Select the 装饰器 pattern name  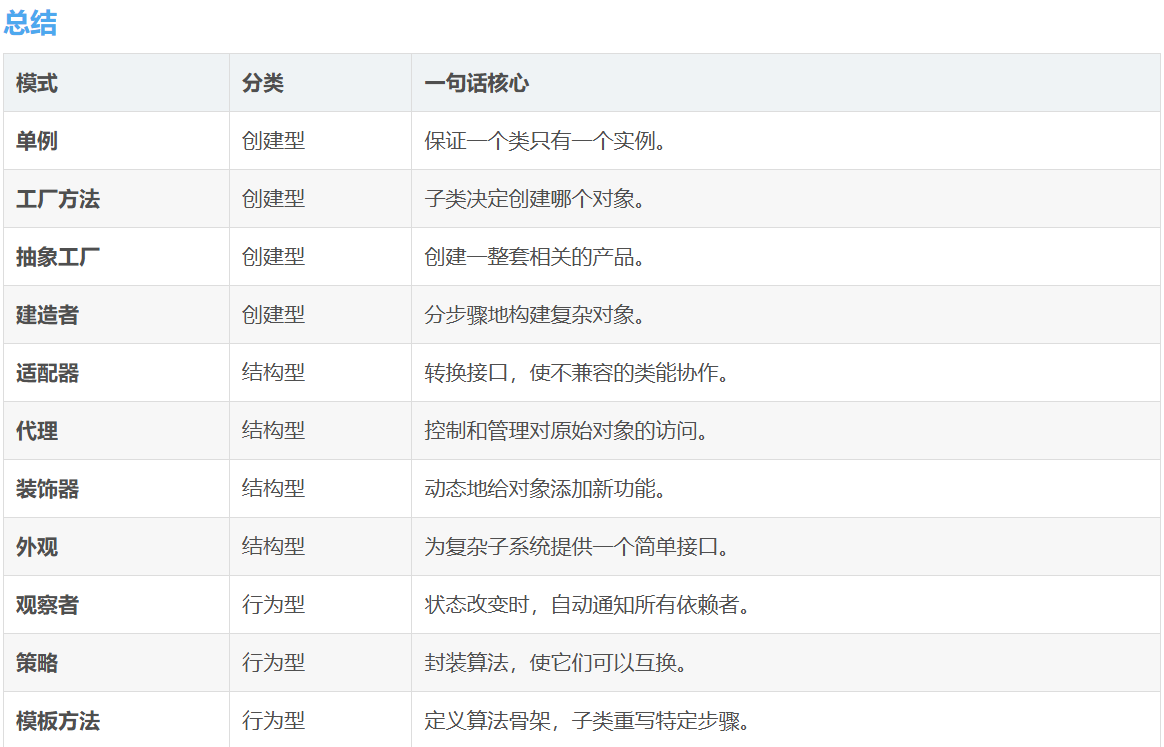(x=47, y=489)
